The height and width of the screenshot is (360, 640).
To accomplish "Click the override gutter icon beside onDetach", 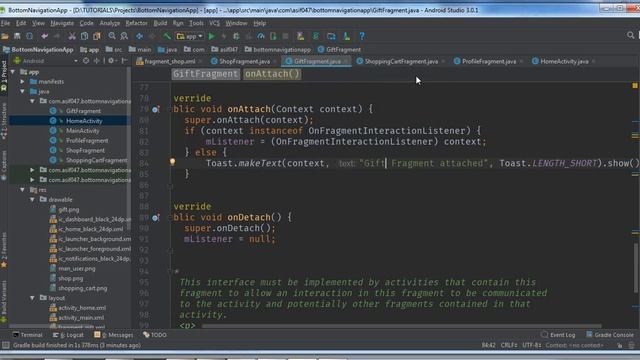I will pyautogui.click(x=156, y=218).
